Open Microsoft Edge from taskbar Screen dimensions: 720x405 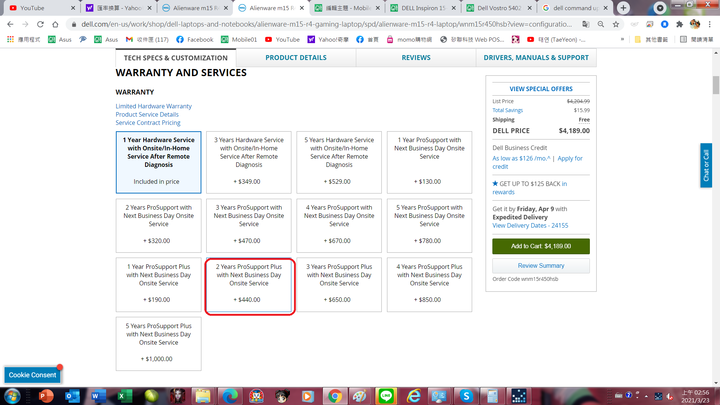pos(230,396)
